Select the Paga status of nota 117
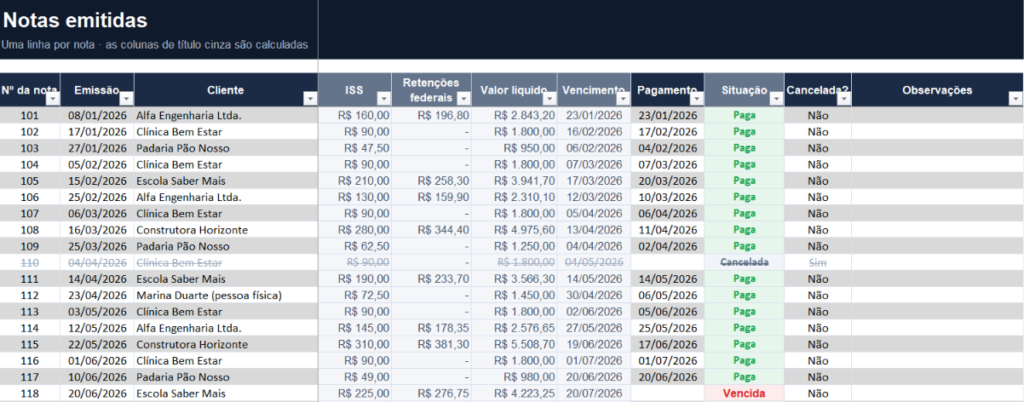 pyautogui.click(x=744, y=377)
